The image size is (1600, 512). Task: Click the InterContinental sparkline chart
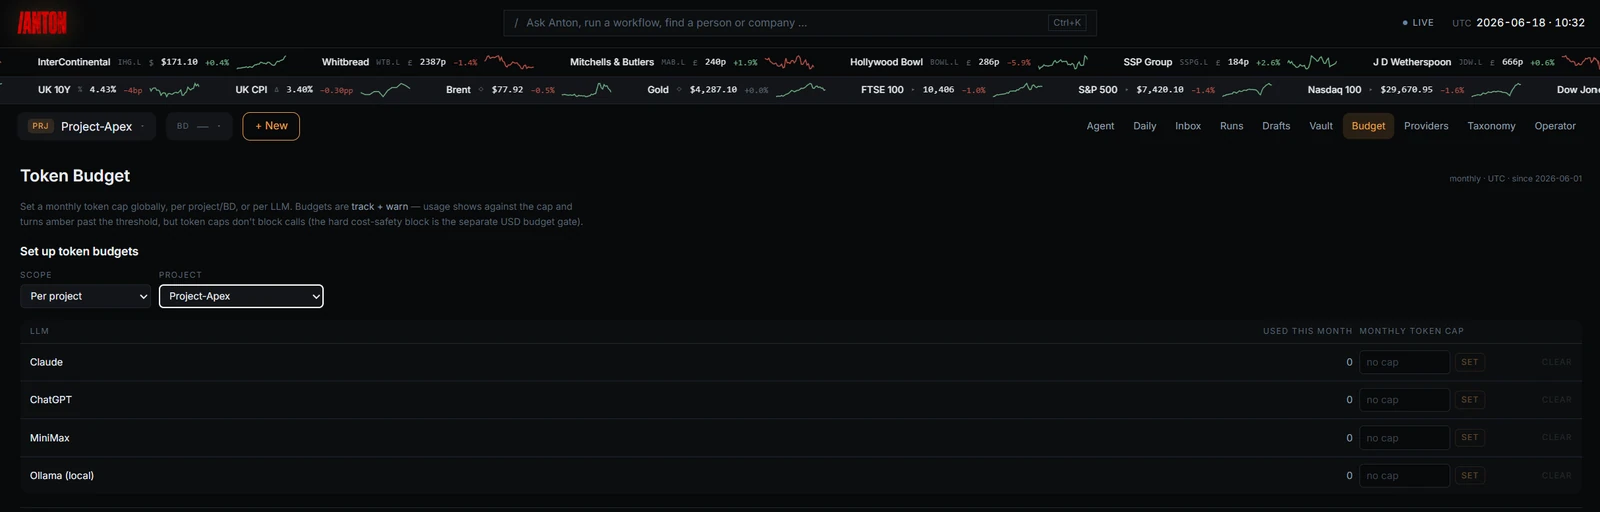tap(261, 62)
